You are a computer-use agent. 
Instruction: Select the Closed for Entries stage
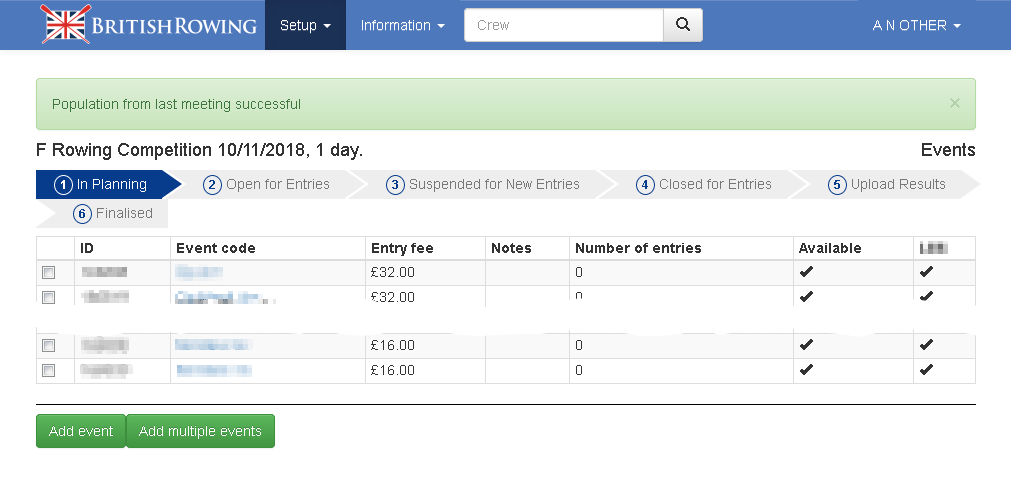tap(704, 184)
